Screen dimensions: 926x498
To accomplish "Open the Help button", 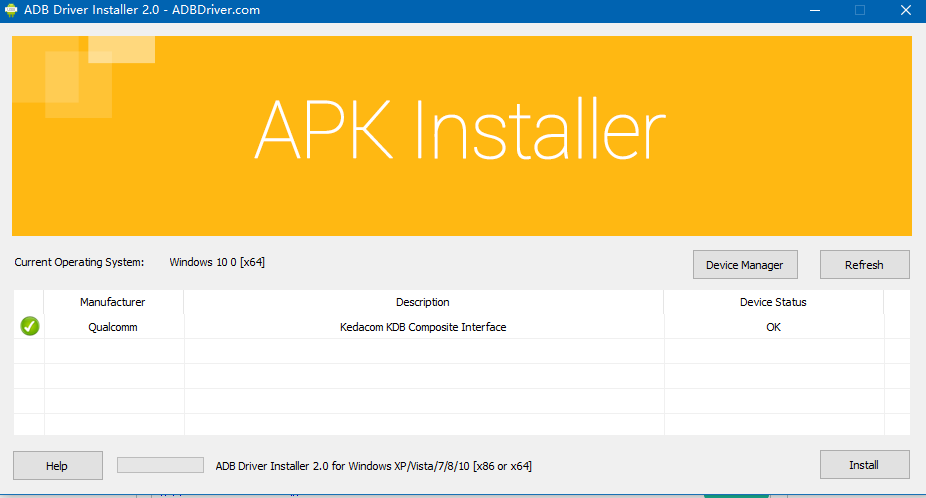I will tap(57, 465).
